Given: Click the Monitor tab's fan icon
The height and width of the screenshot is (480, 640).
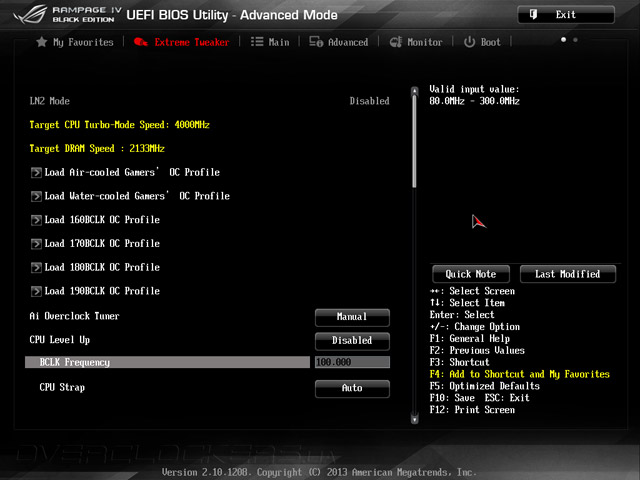Looking at the screenshot, I should tap(396, 42).
